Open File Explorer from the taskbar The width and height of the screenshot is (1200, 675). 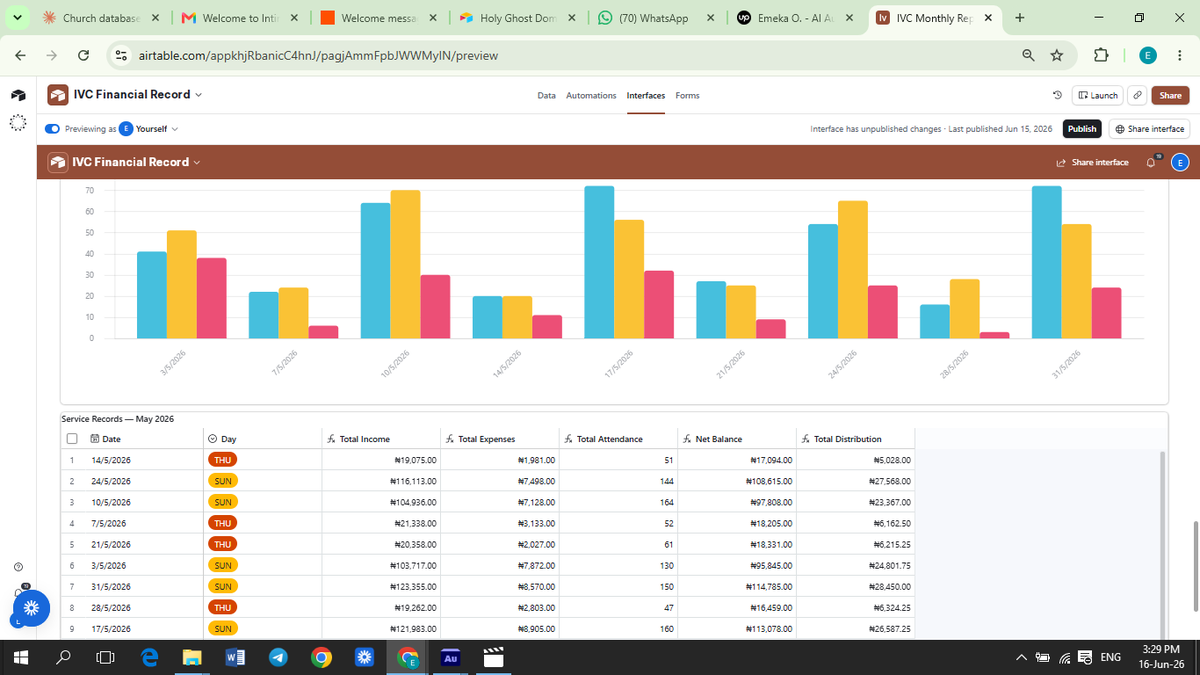click(192, 658)
